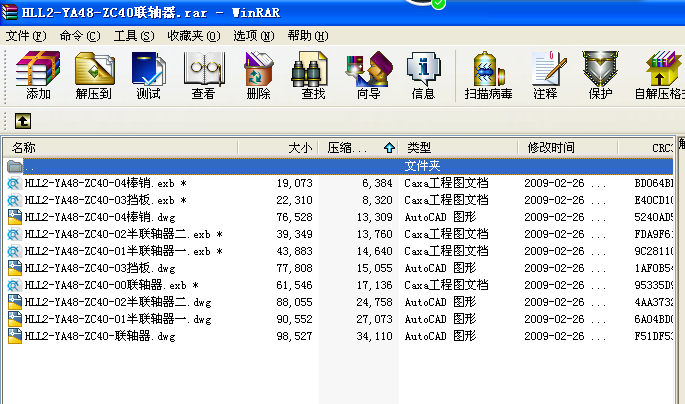
Task: Click the size value 76,528
Action: tap(294, 217)
